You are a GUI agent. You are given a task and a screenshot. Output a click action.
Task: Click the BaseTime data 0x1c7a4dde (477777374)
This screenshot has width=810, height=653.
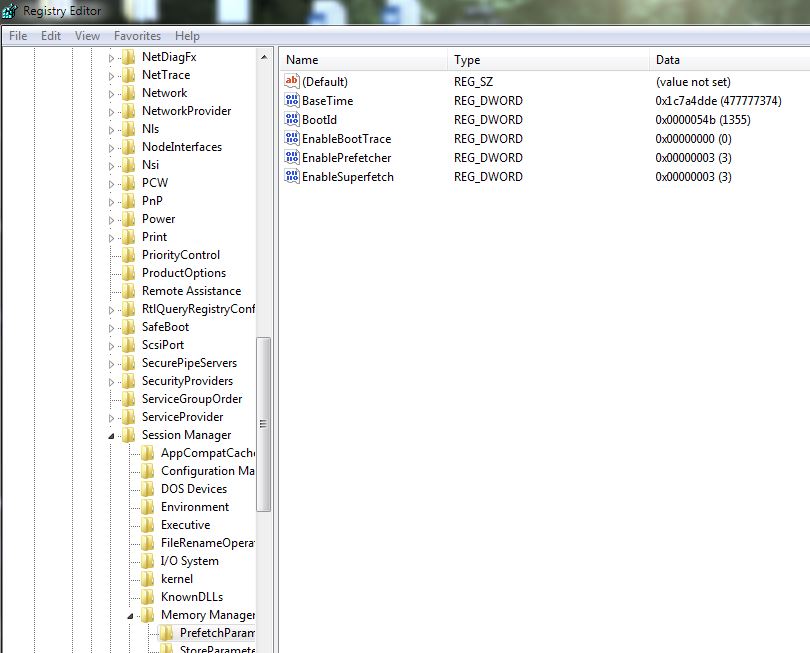click(718, 101)
